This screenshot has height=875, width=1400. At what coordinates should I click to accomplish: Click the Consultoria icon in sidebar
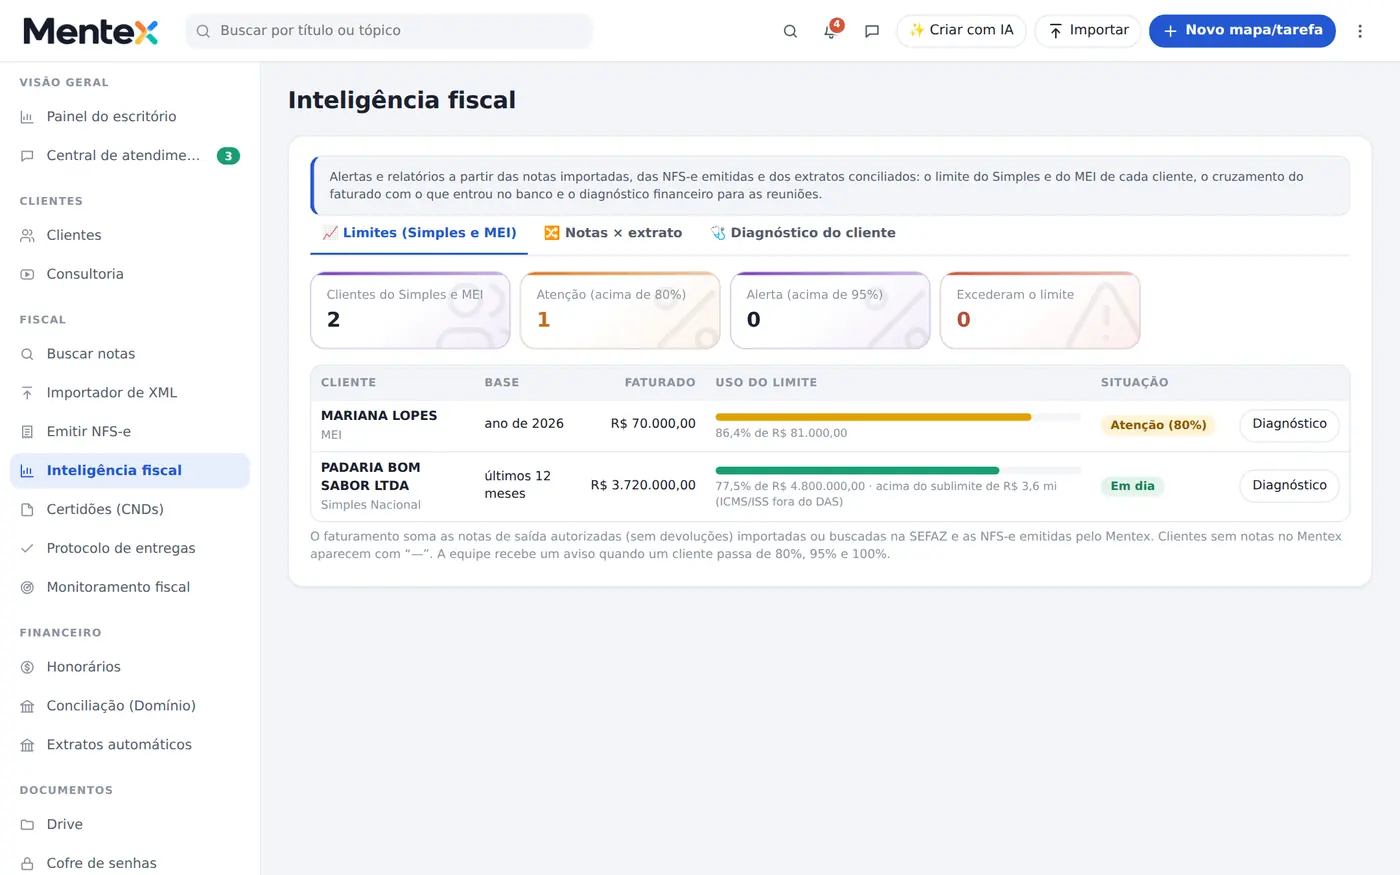click(27, 275)
